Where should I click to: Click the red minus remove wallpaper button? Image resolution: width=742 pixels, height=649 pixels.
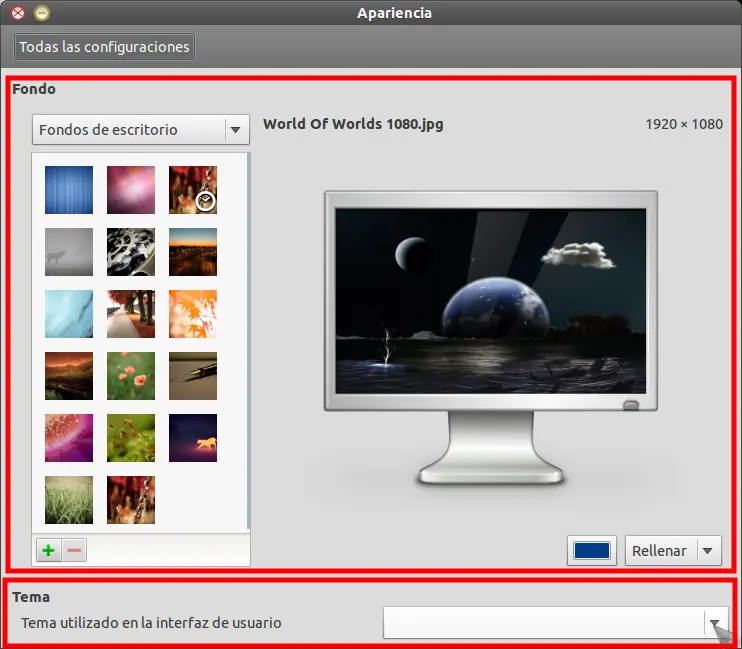pyautogui.click(x=74, y=550)
